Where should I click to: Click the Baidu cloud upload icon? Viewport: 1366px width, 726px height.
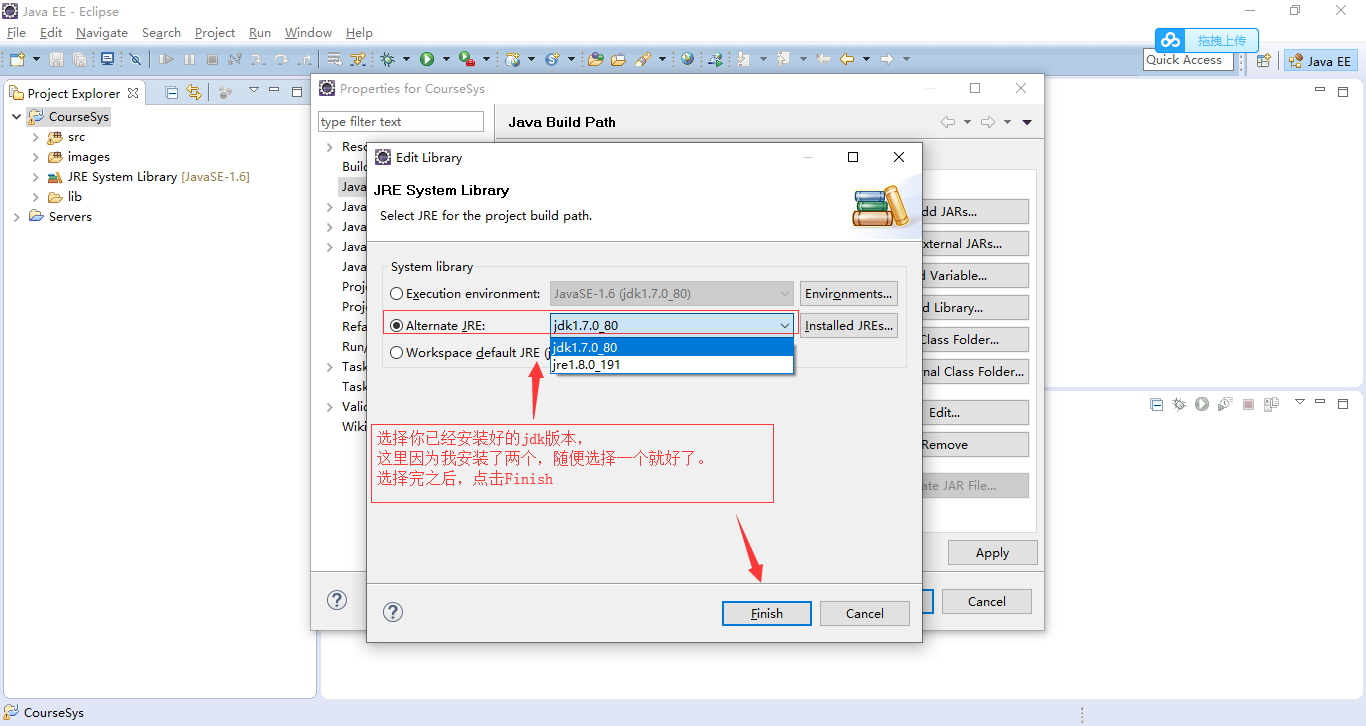pyautogui.click(x=1169, y=40)
